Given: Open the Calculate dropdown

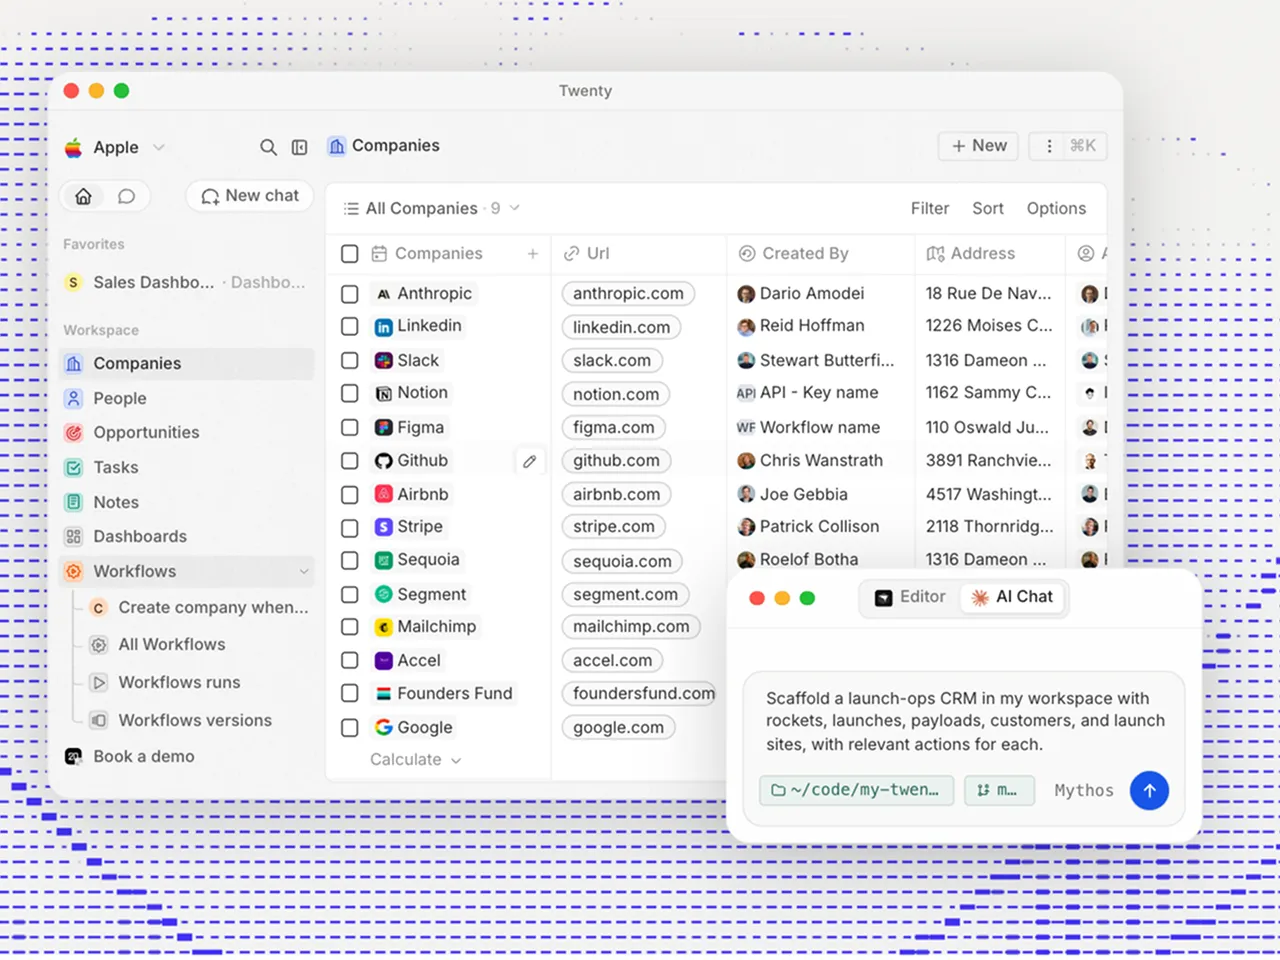Looking at the screenshot, I should (415, 760).
